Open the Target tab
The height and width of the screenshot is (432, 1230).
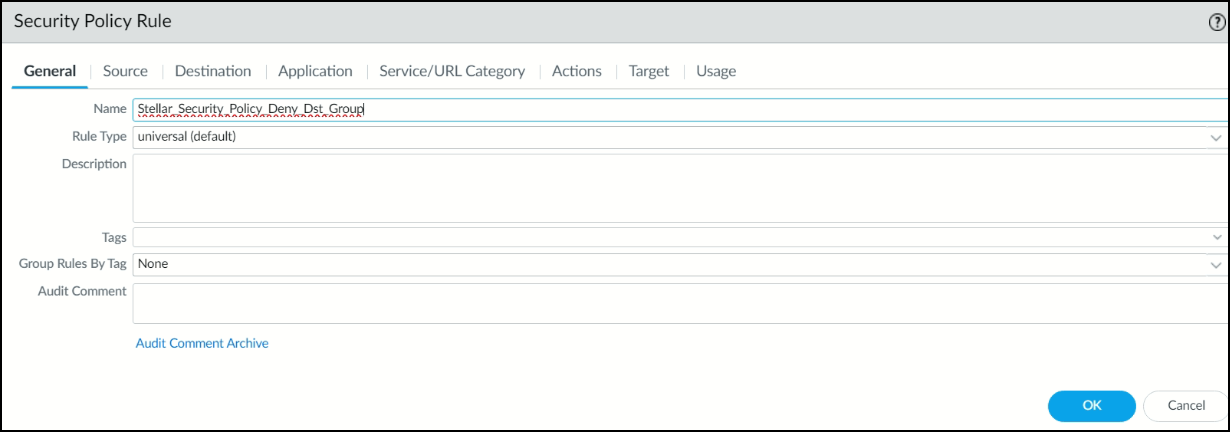[649, 71]
